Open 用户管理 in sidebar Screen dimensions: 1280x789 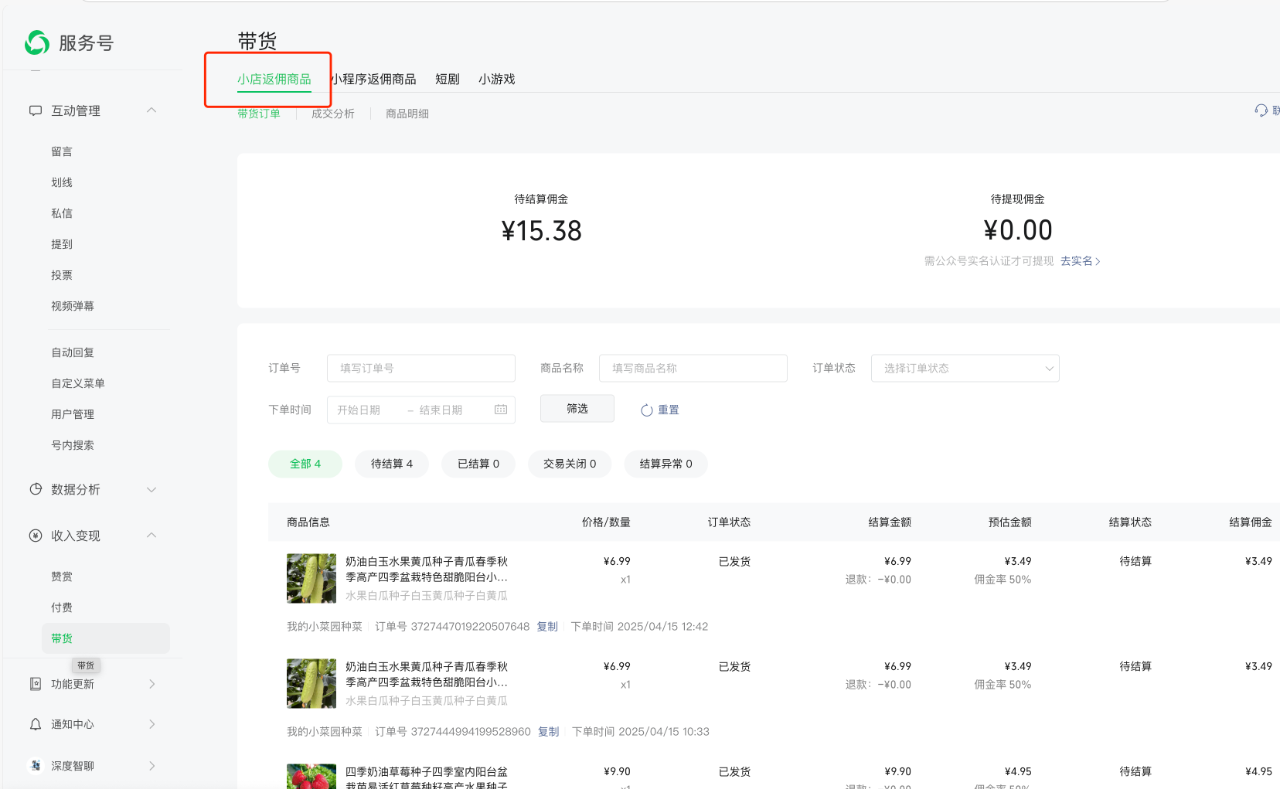(73, 415)
